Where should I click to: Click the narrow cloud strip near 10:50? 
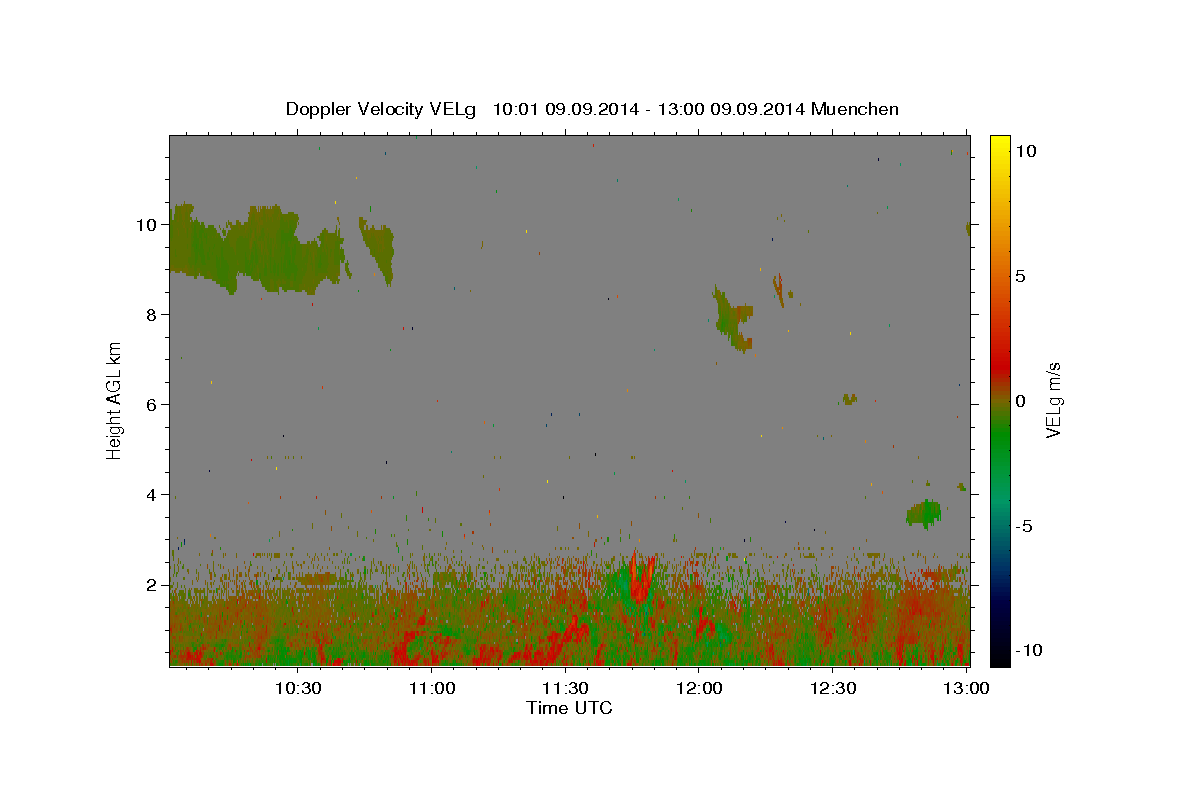378,250
